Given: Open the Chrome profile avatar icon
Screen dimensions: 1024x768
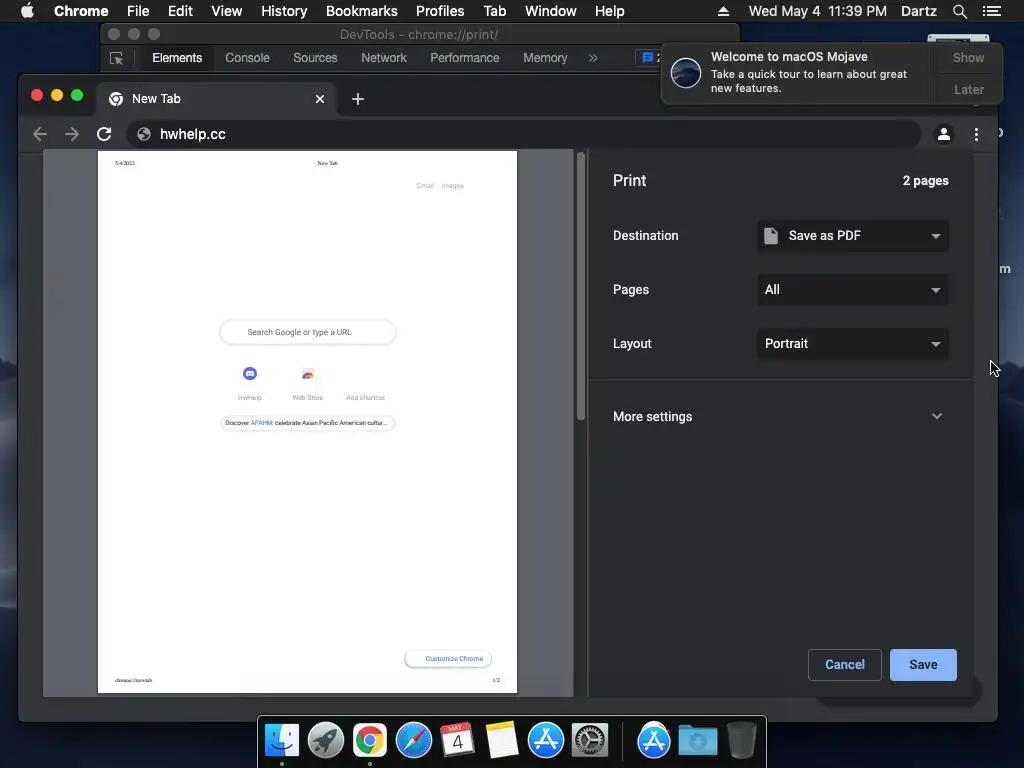Looking at the screenshot, I should pos(944,134).
